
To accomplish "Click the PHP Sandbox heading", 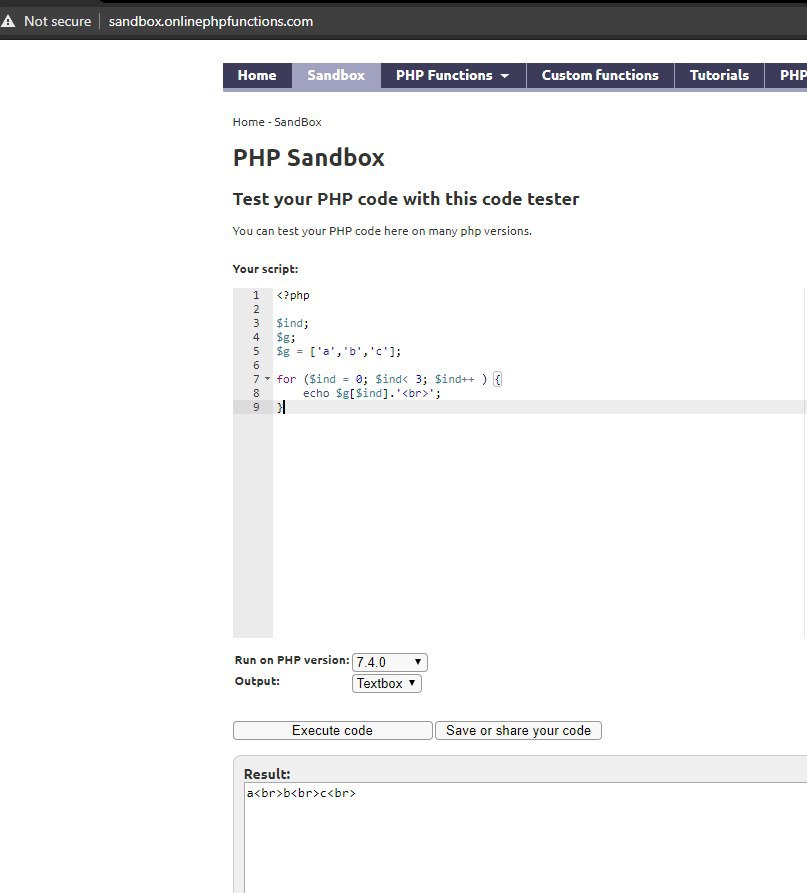I will [x=309, y=158].
